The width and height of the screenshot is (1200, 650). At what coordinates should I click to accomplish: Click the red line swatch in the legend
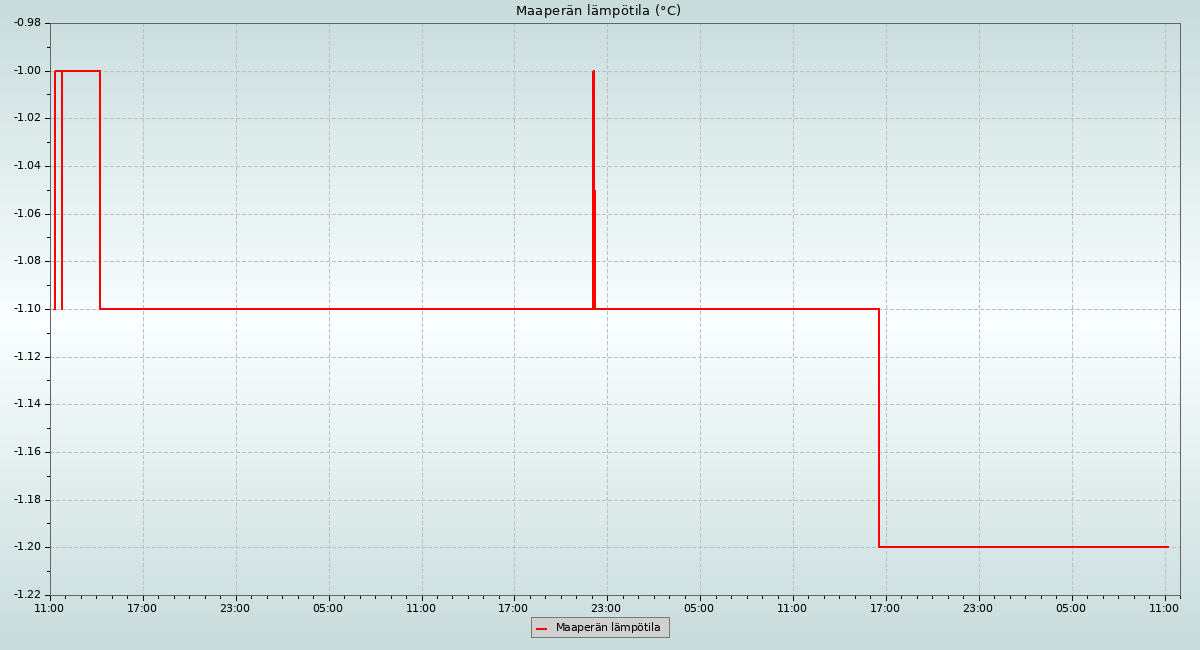(542, 628)
